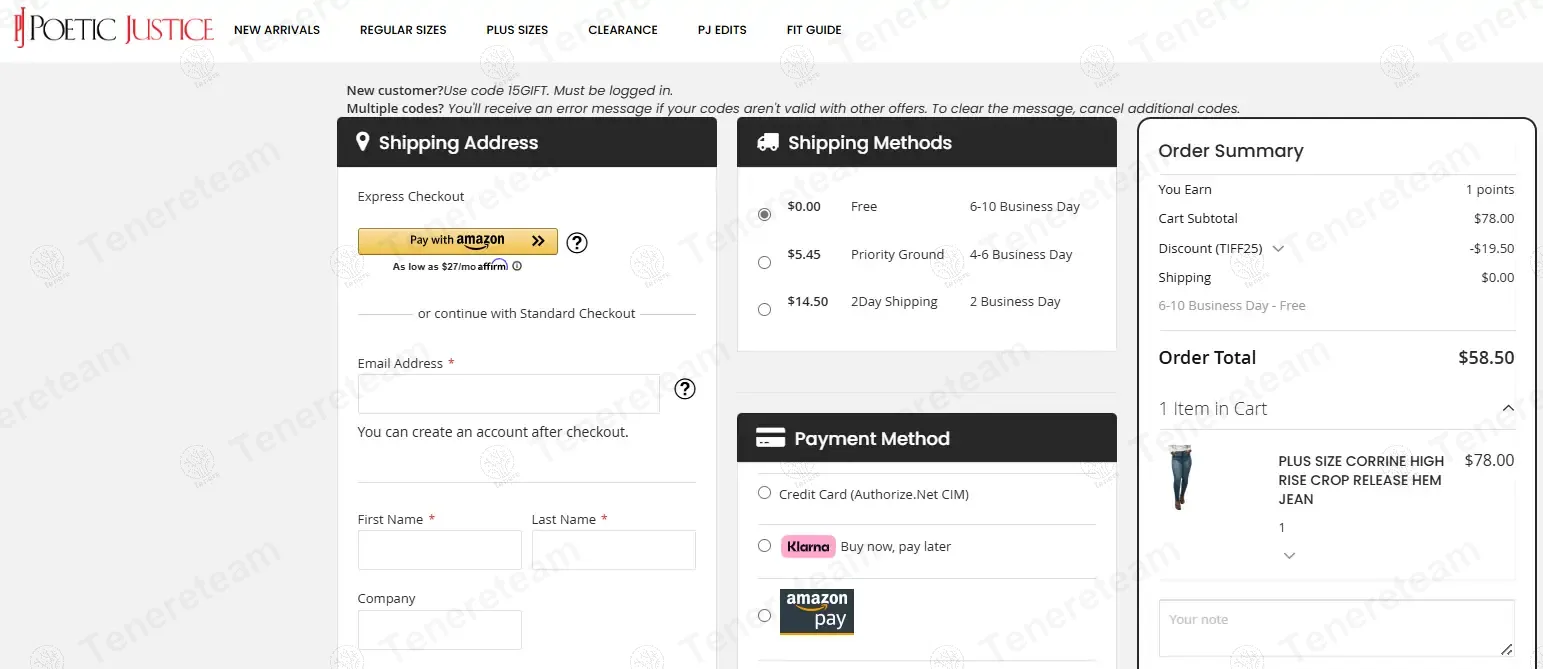The width and height of the screenshot is (1543, 669).
Task: Click the 6-10 Business Day - Free note
Action: [x=1232, y=305]
